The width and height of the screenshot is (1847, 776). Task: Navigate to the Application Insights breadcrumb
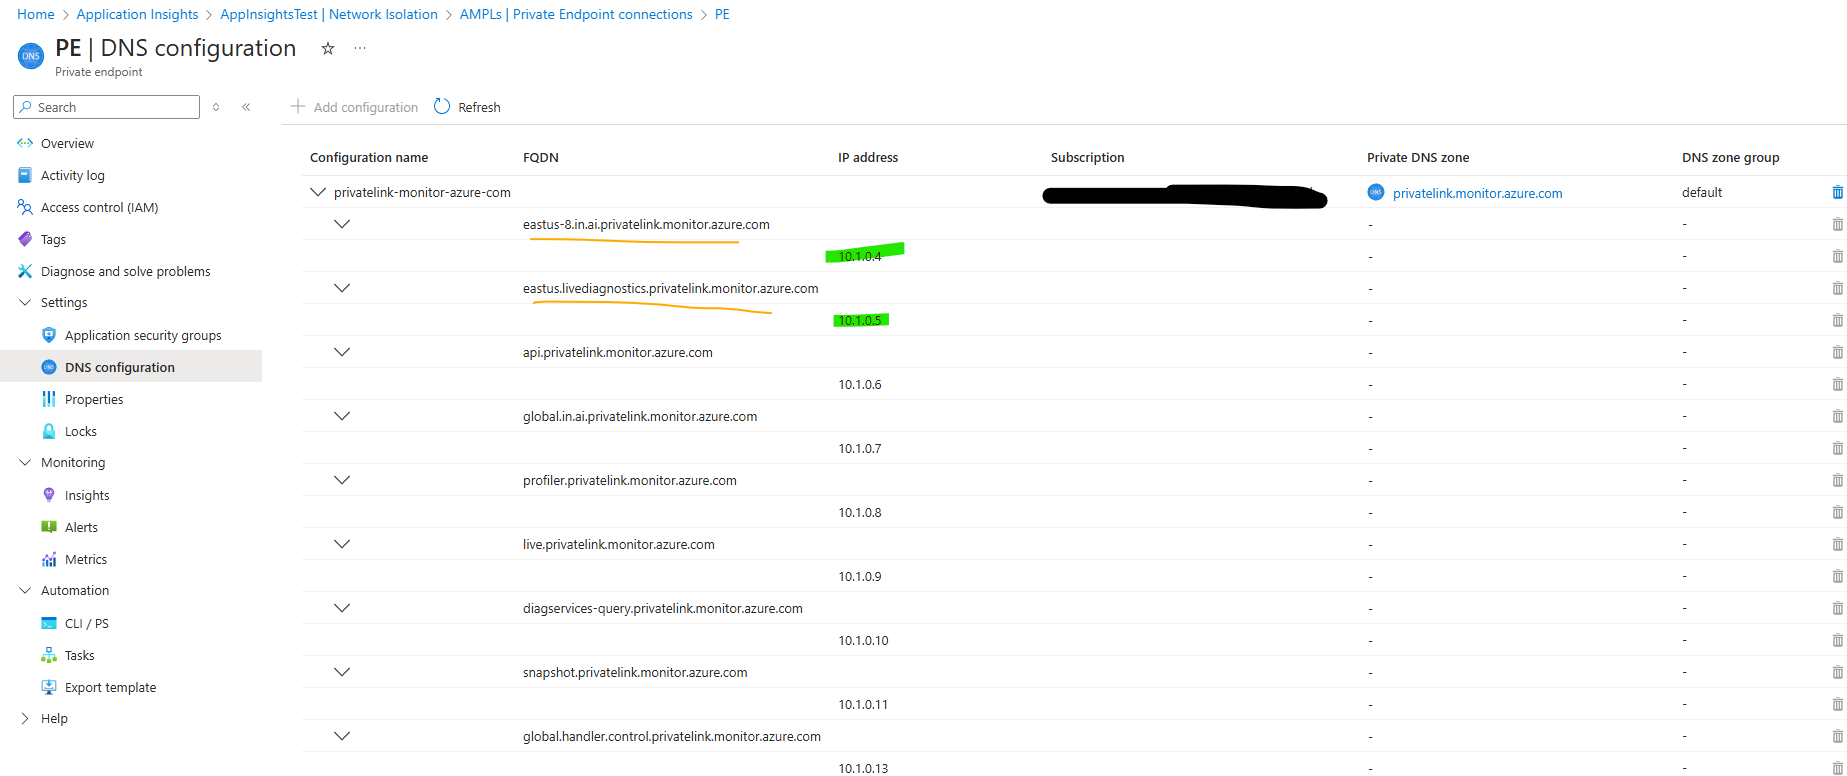coord(137,15)
